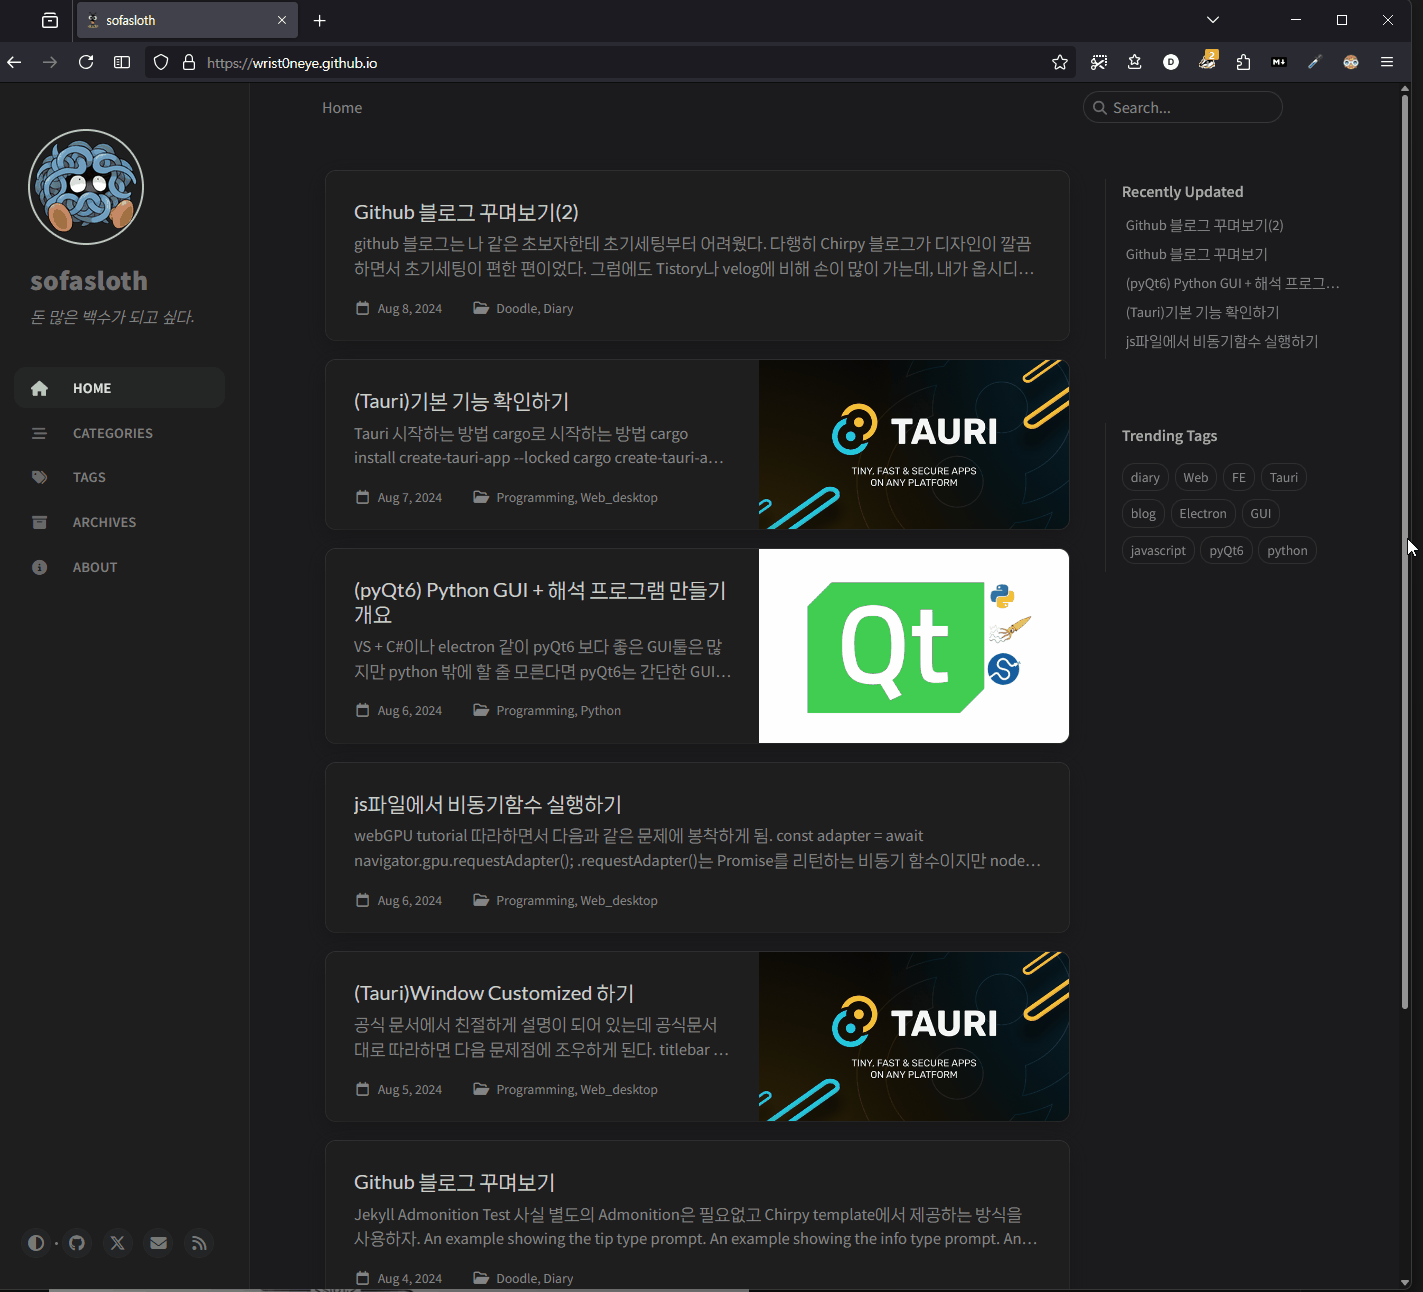The height and width of the screenshot is (1292, 1423).
Task: Open recently updated js파일에서 비동기함수 link
Action: 1221,341
